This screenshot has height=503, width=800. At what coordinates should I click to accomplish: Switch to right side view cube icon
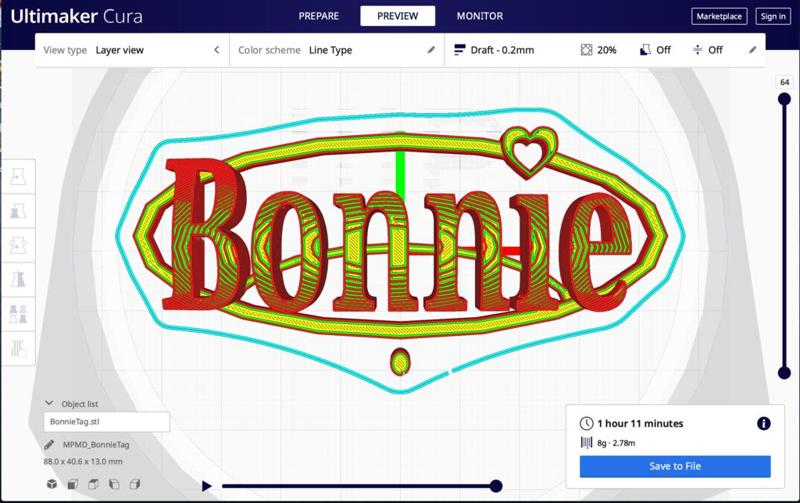click(x=135, y=484)
